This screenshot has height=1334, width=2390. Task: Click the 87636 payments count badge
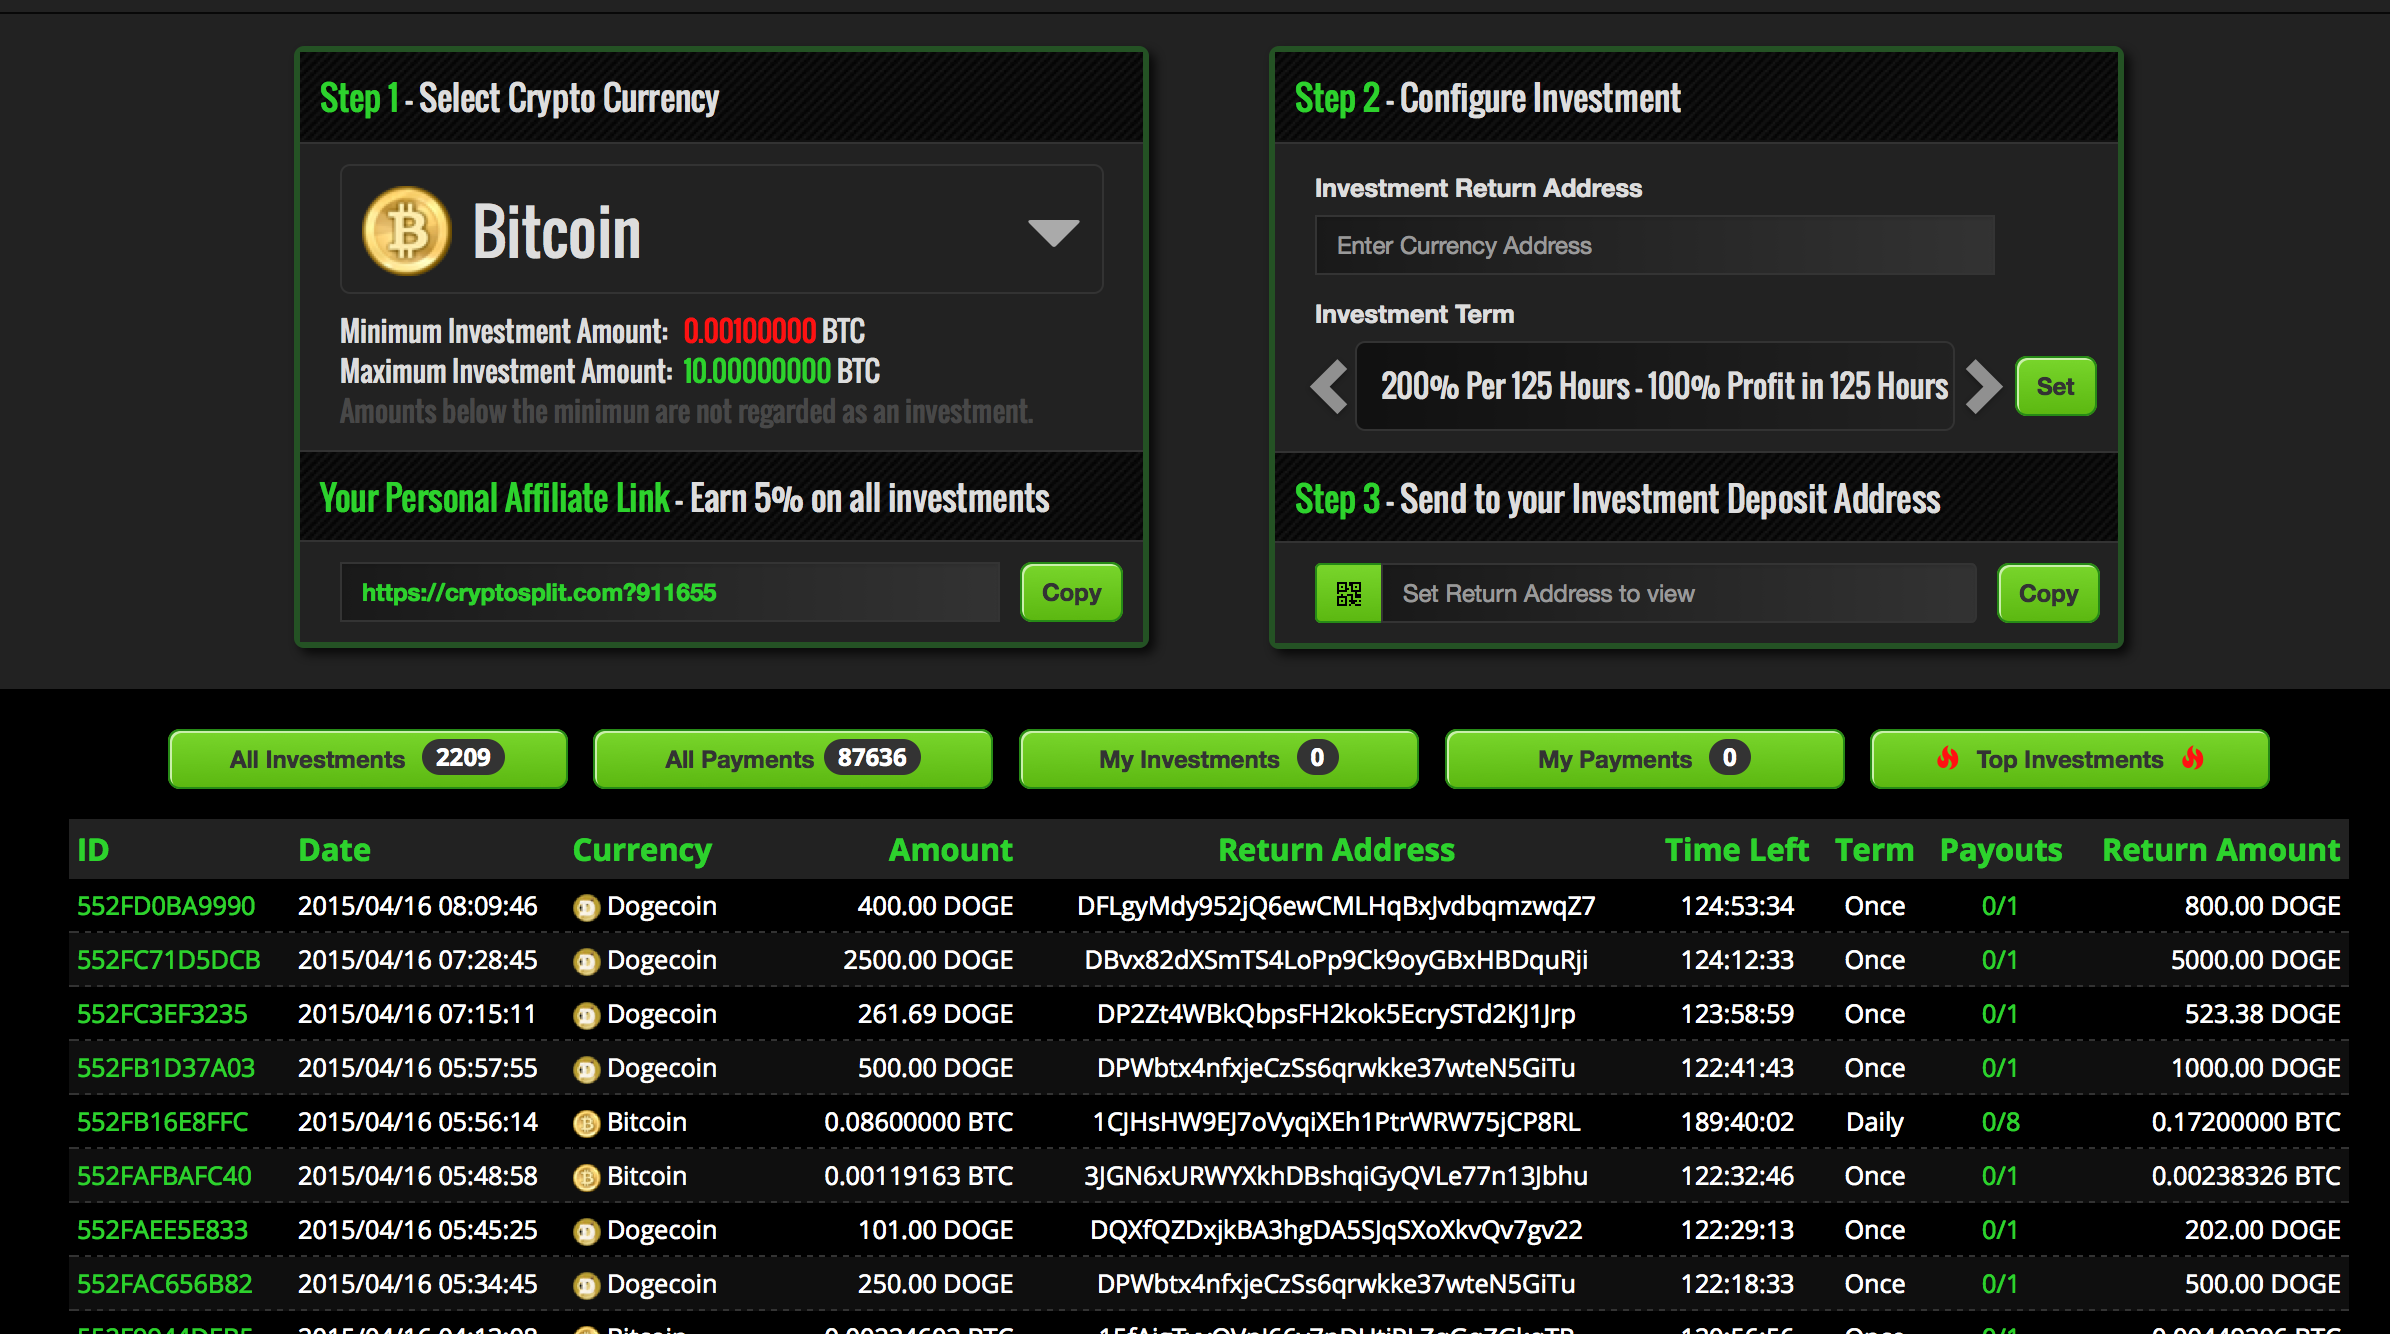[872, 757]
